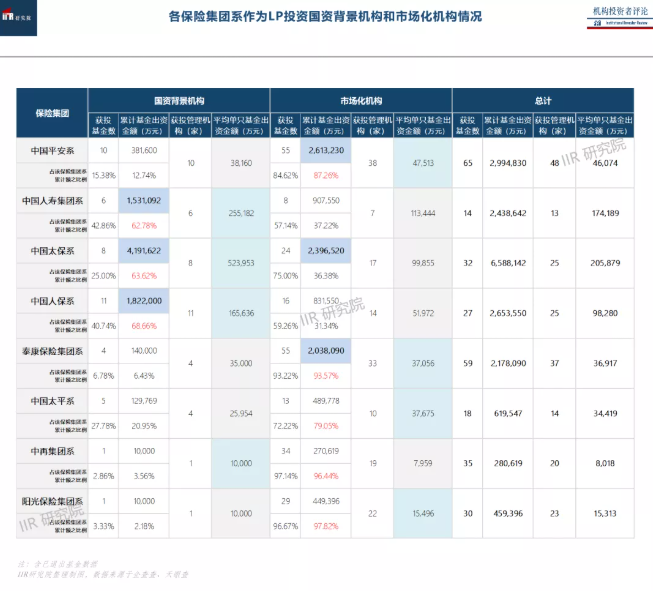Click the 129,769 cell
This screenshot has height=591, width=653.
144,401
